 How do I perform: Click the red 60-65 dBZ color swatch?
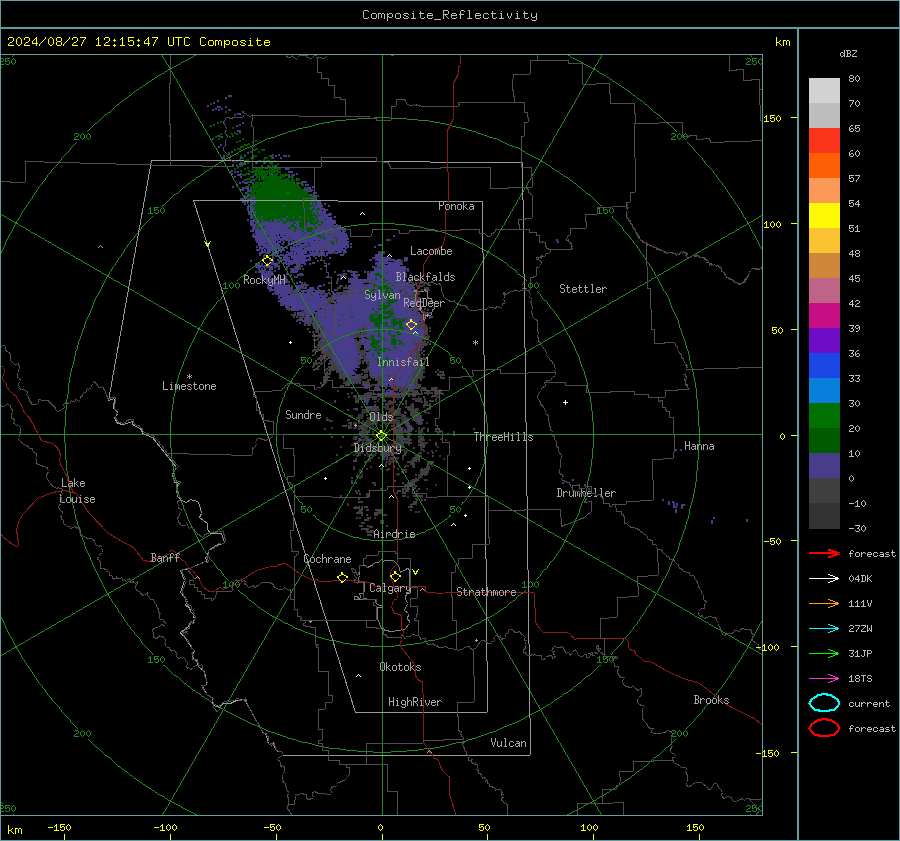coord(824,140)
